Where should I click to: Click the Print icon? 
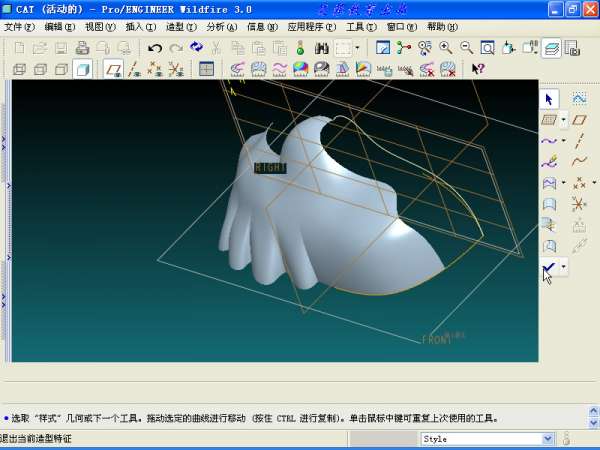[x=81, y=48]
